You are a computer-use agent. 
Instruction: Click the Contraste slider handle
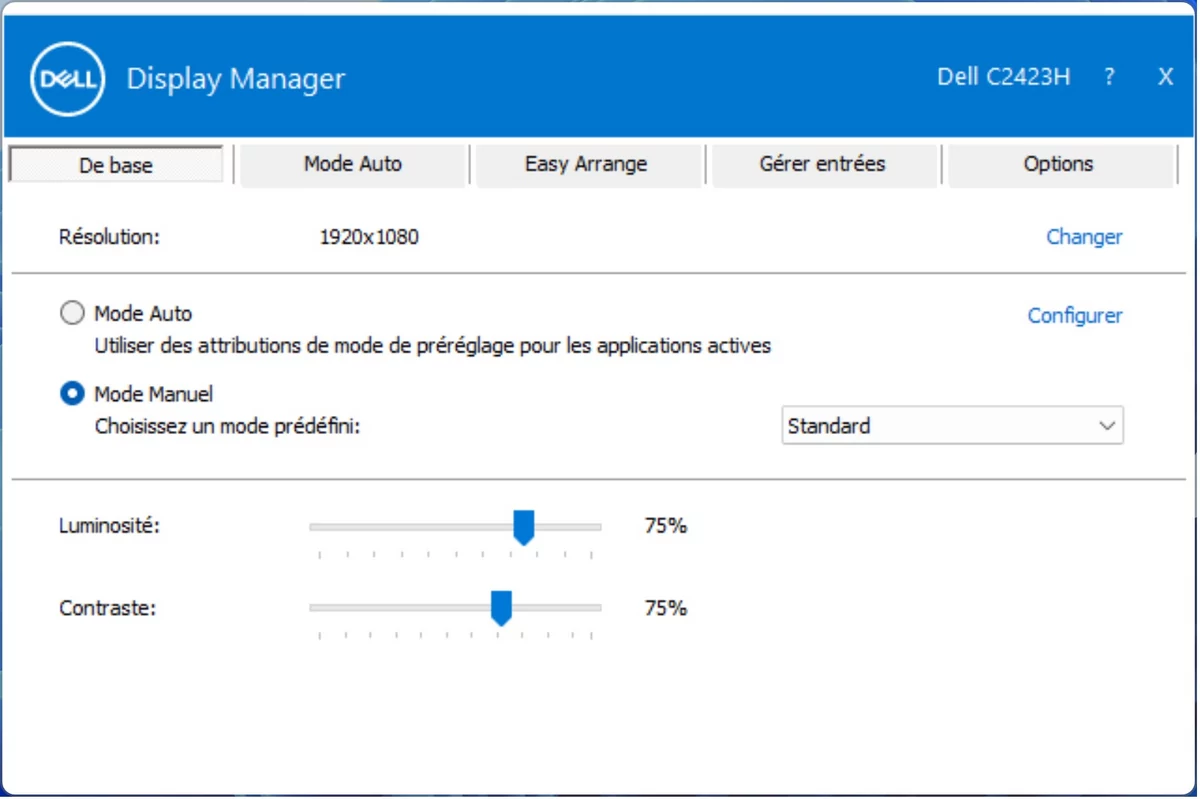[501, 608]
